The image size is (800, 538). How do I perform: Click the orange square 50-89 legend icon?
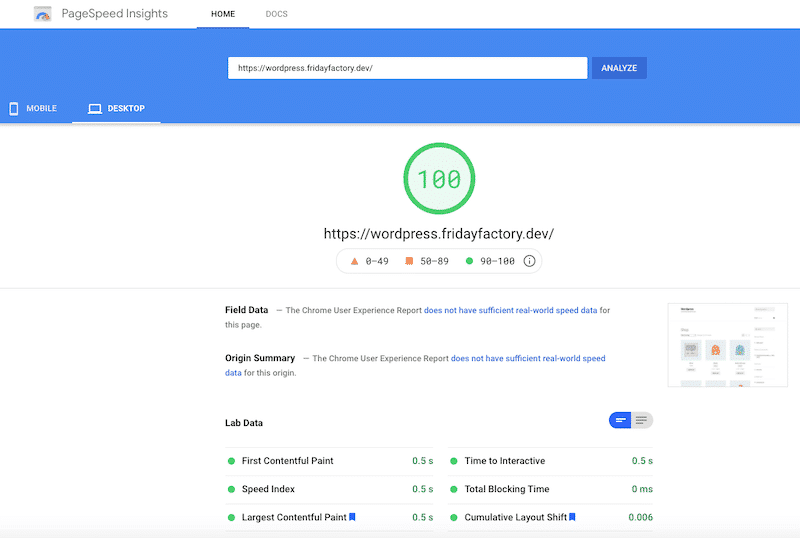pos(409,261)
